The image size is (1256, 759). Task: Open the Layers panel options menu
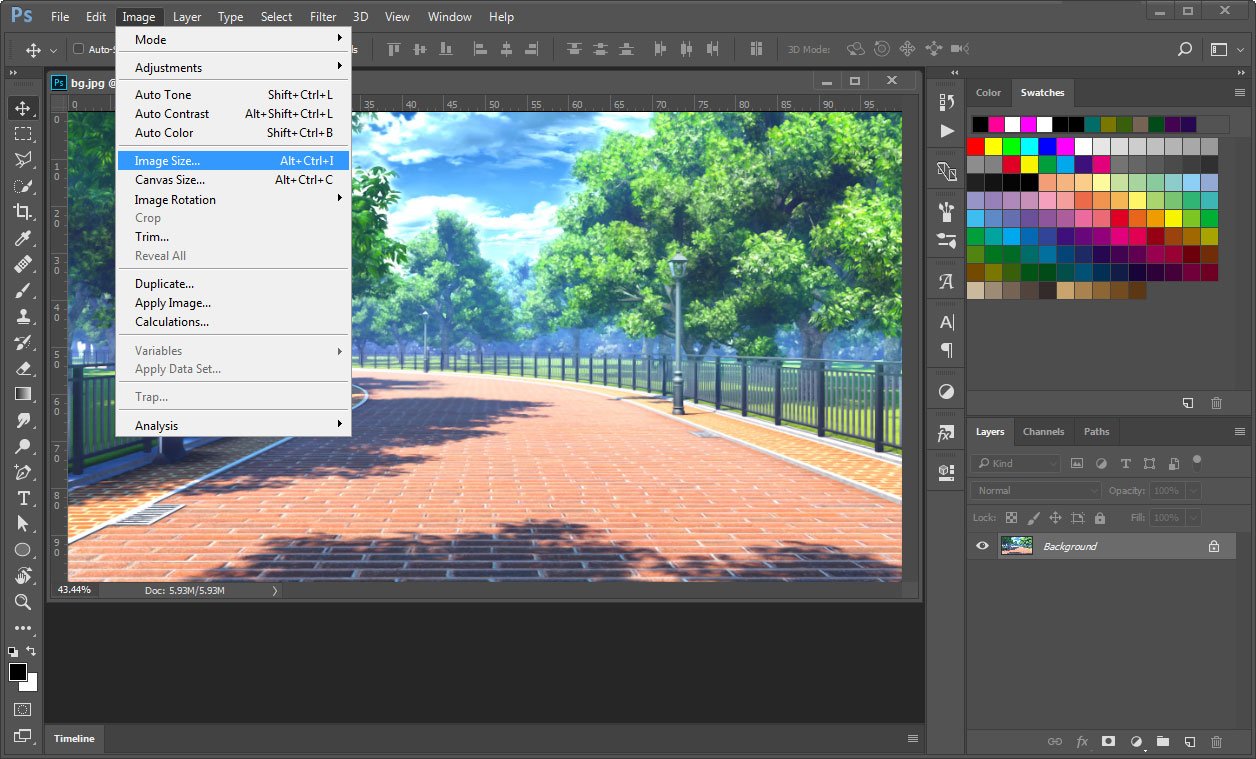[1240, 432]
